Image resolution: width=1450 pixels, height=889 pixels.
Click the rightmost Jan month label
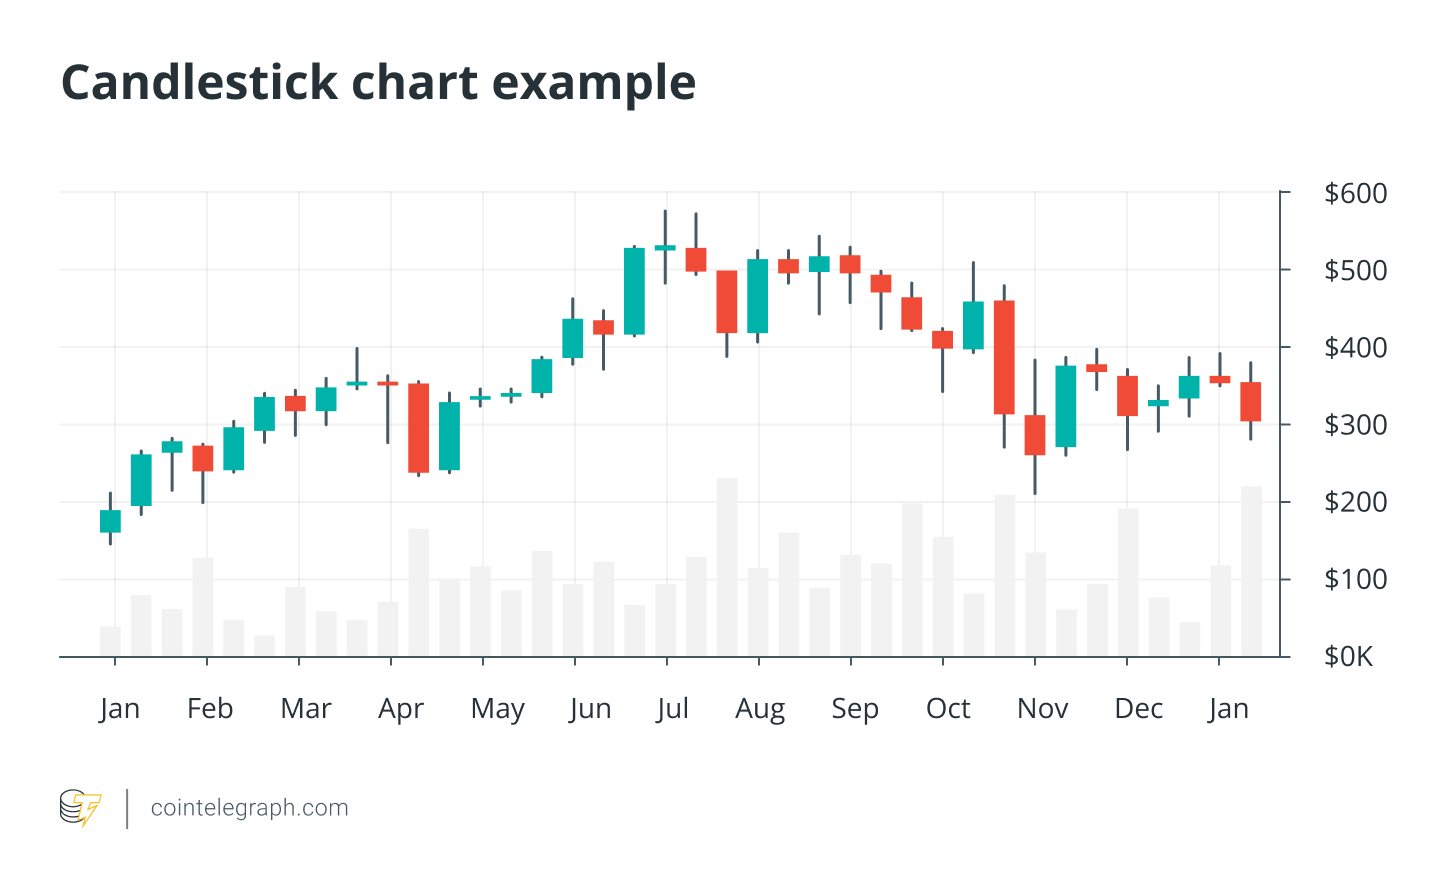1228,709
